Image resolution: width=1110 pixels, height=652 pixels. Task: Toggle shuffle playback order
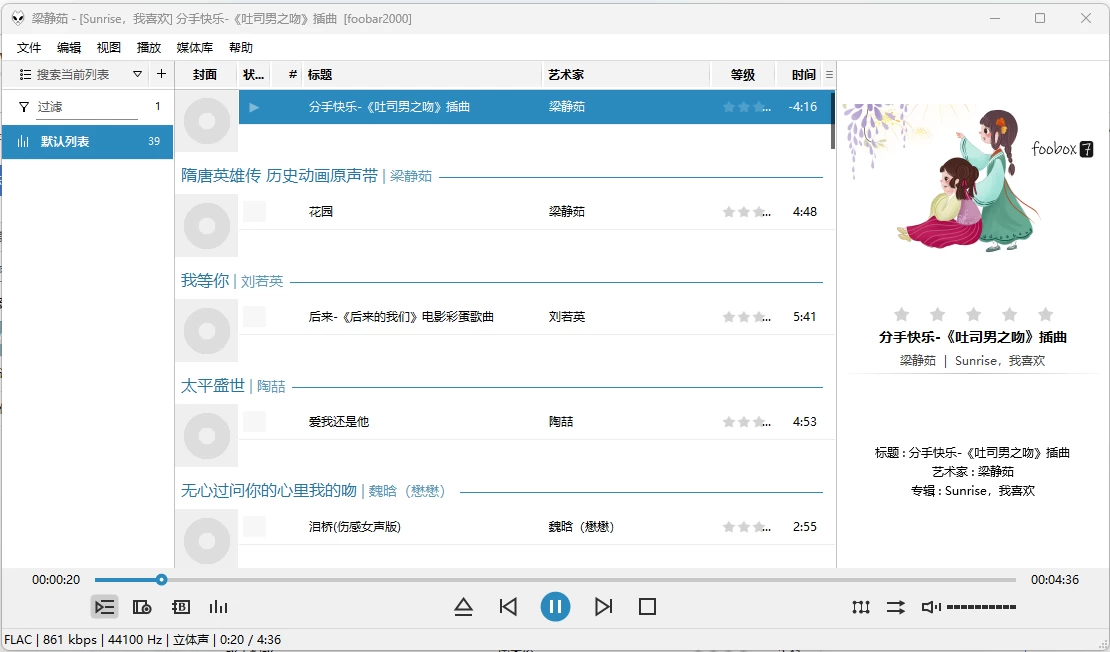pyautogui.click(x=895, y=606)
